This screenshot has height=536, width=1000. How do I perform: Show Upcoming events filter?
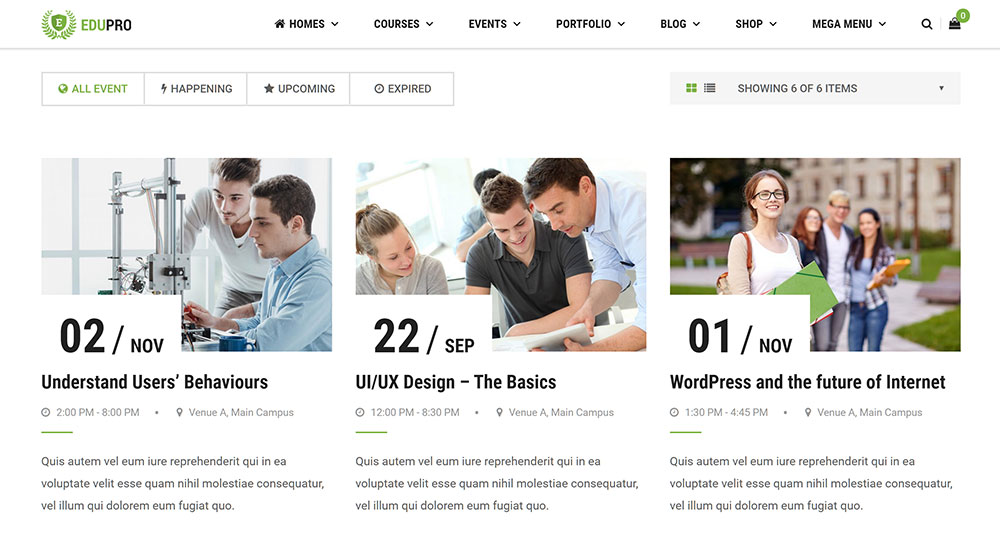298,89
